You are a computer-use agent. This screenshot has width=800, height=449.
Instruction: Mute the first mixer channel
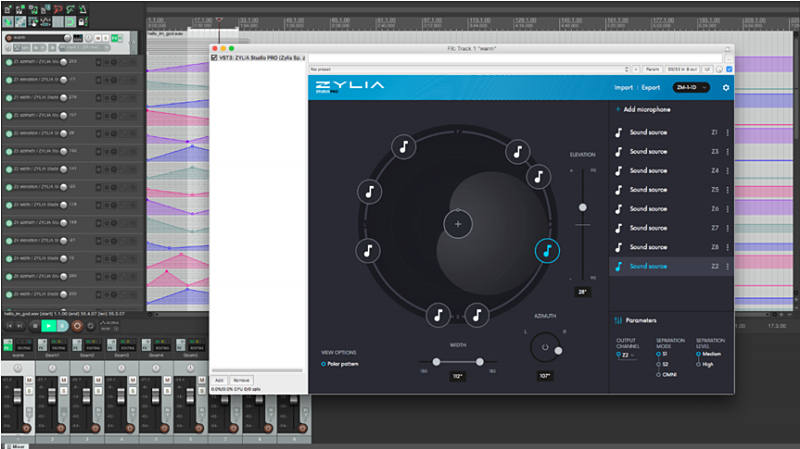click(29, 380)
